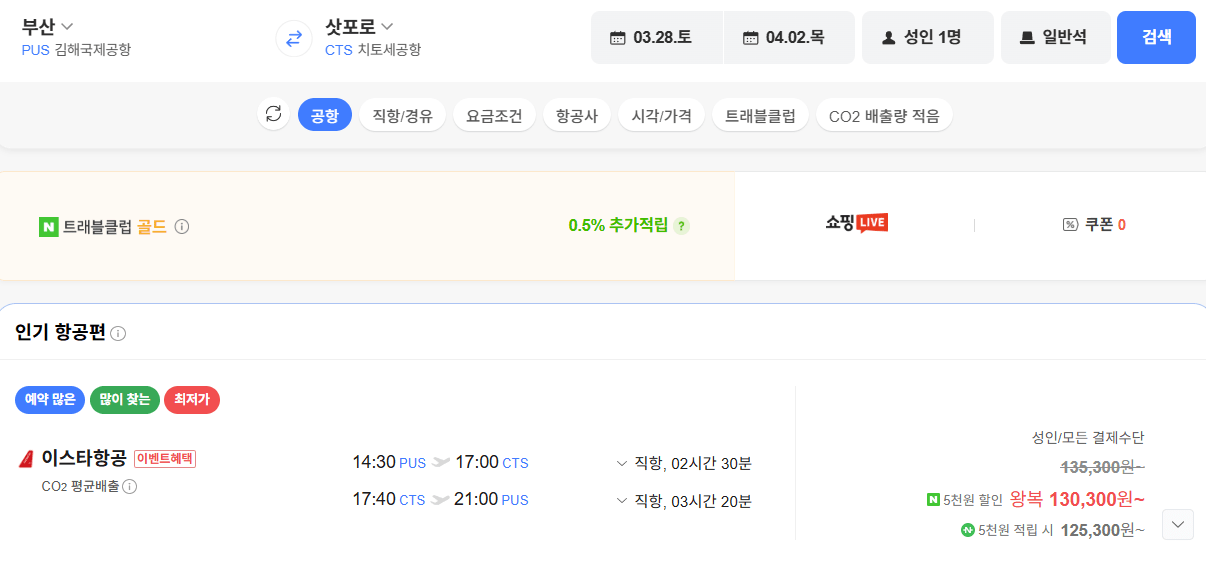Open the 삿포로 arrival city dropdown
Image resolution: width=1206 pixels, height=564 pixels.
coord(359,26)
